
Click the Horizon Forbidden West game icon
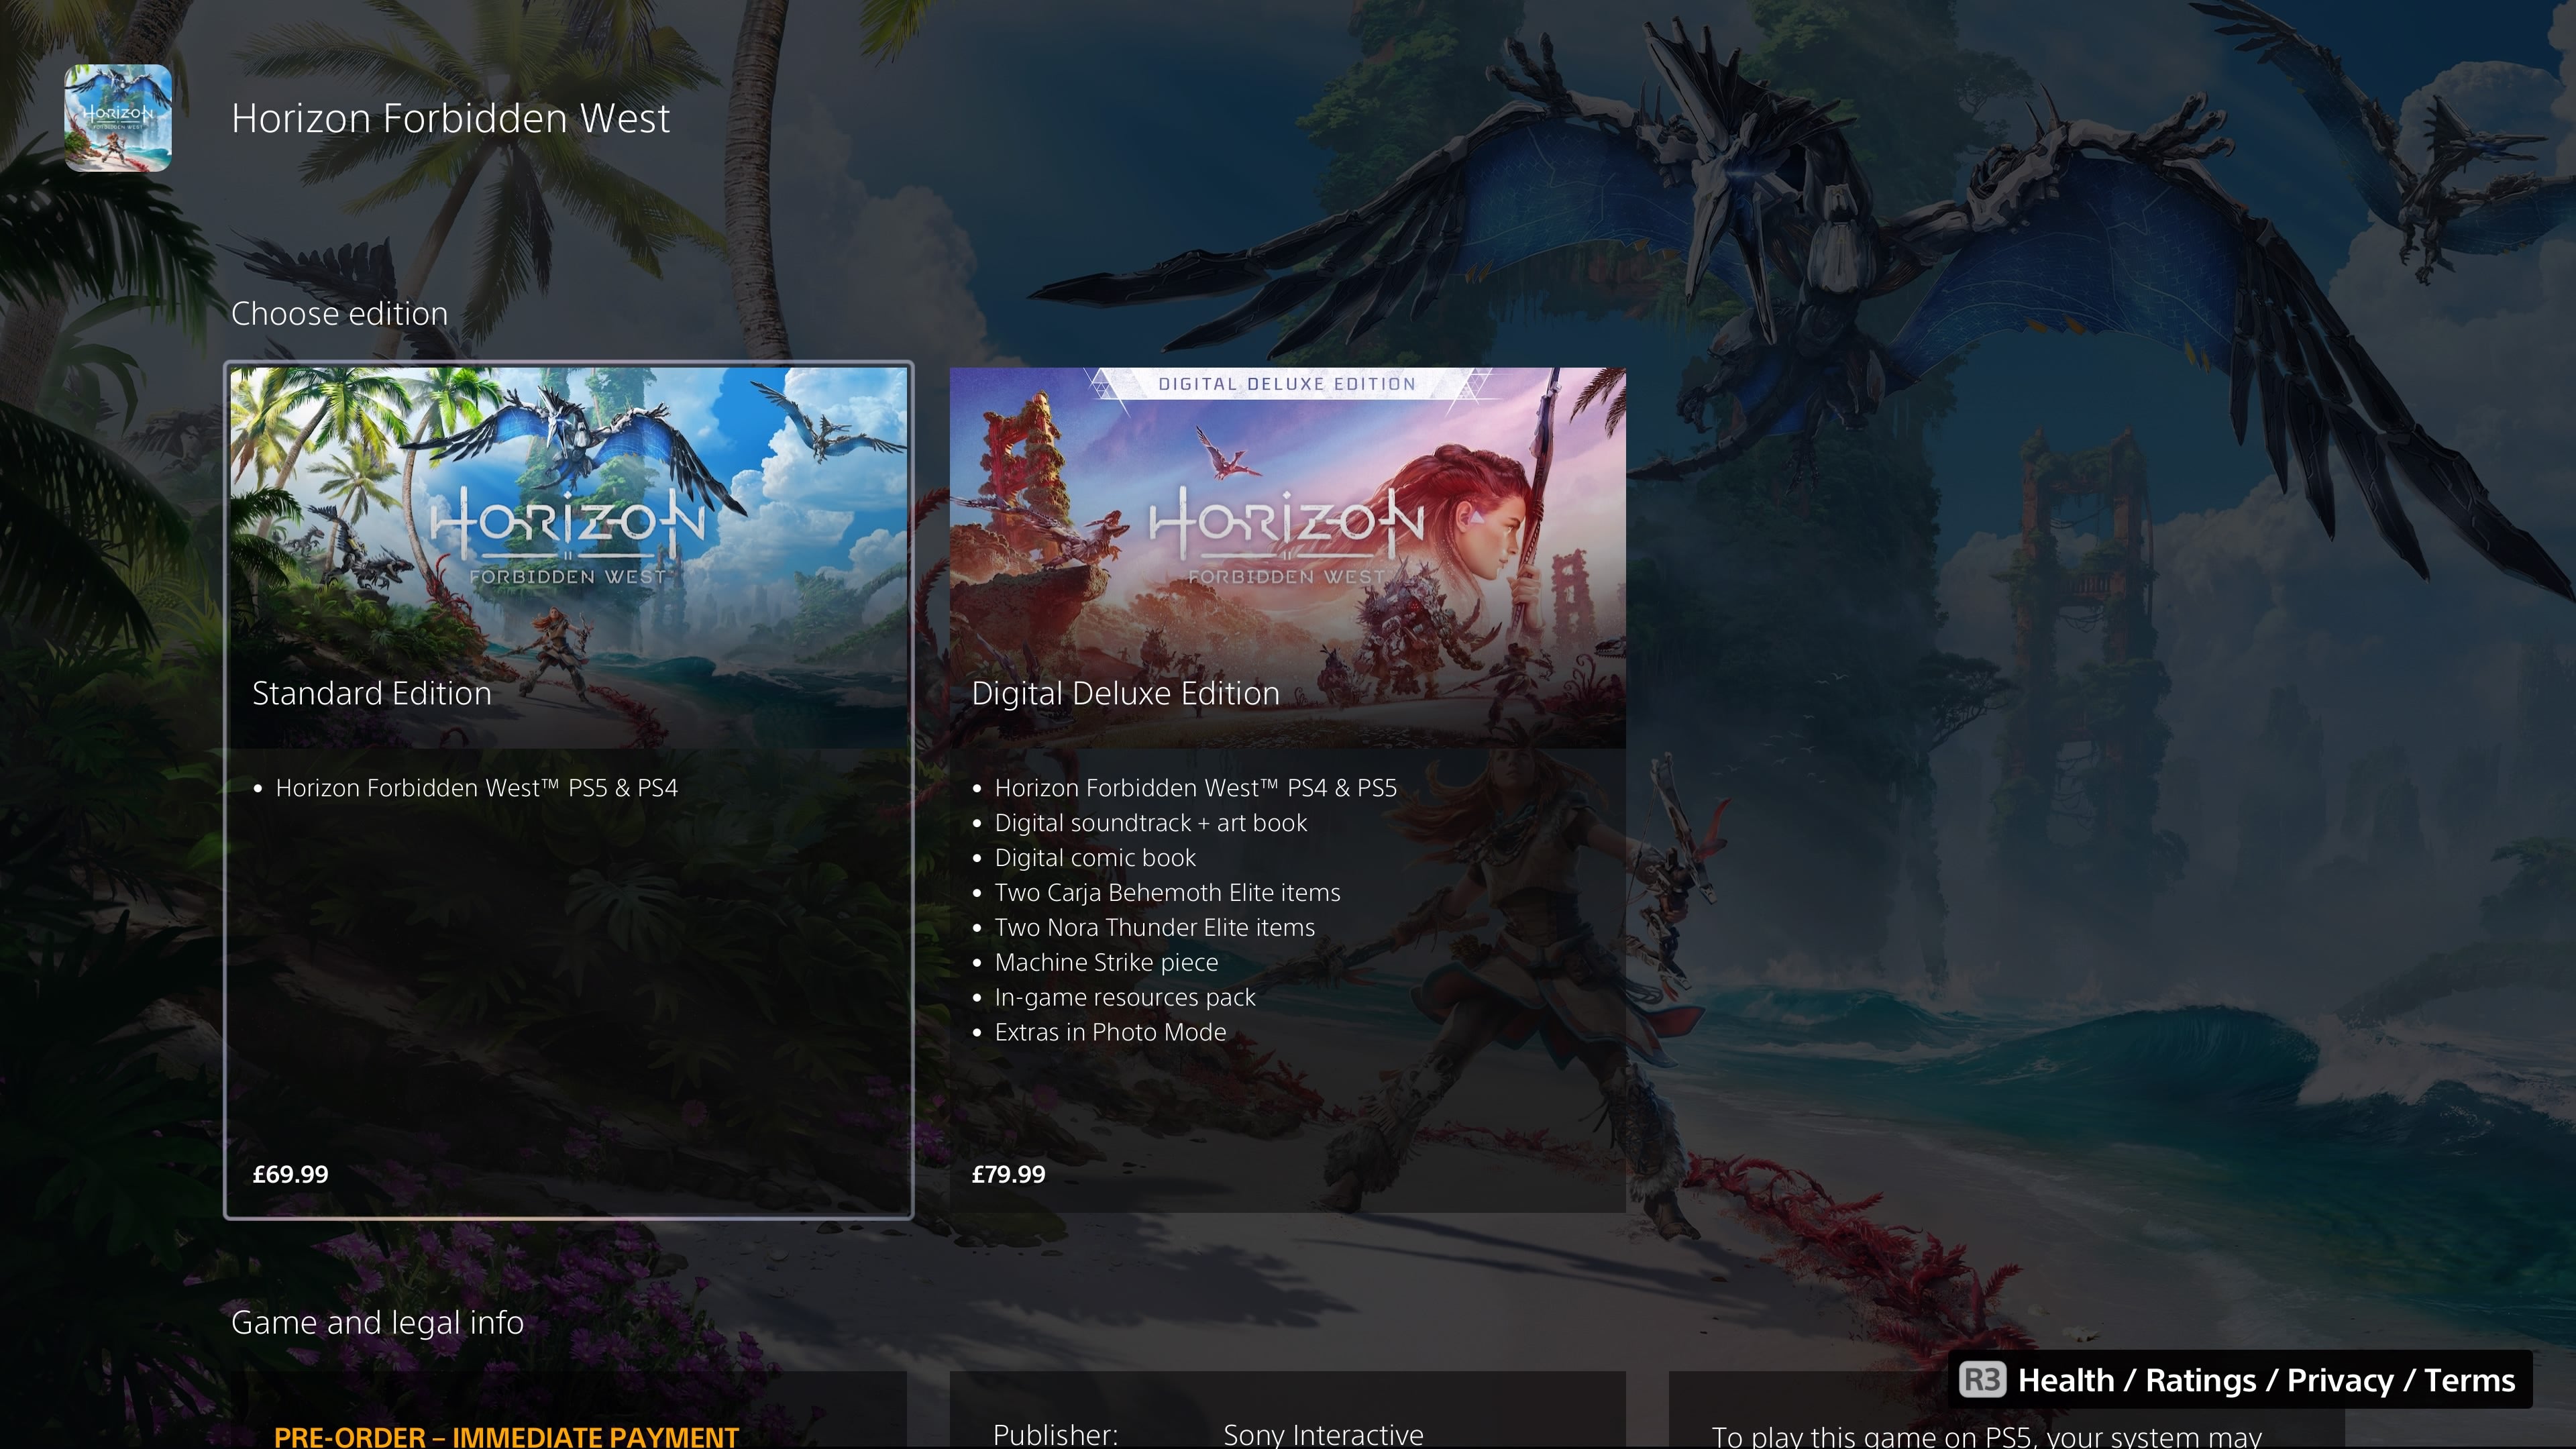point(118,118)
